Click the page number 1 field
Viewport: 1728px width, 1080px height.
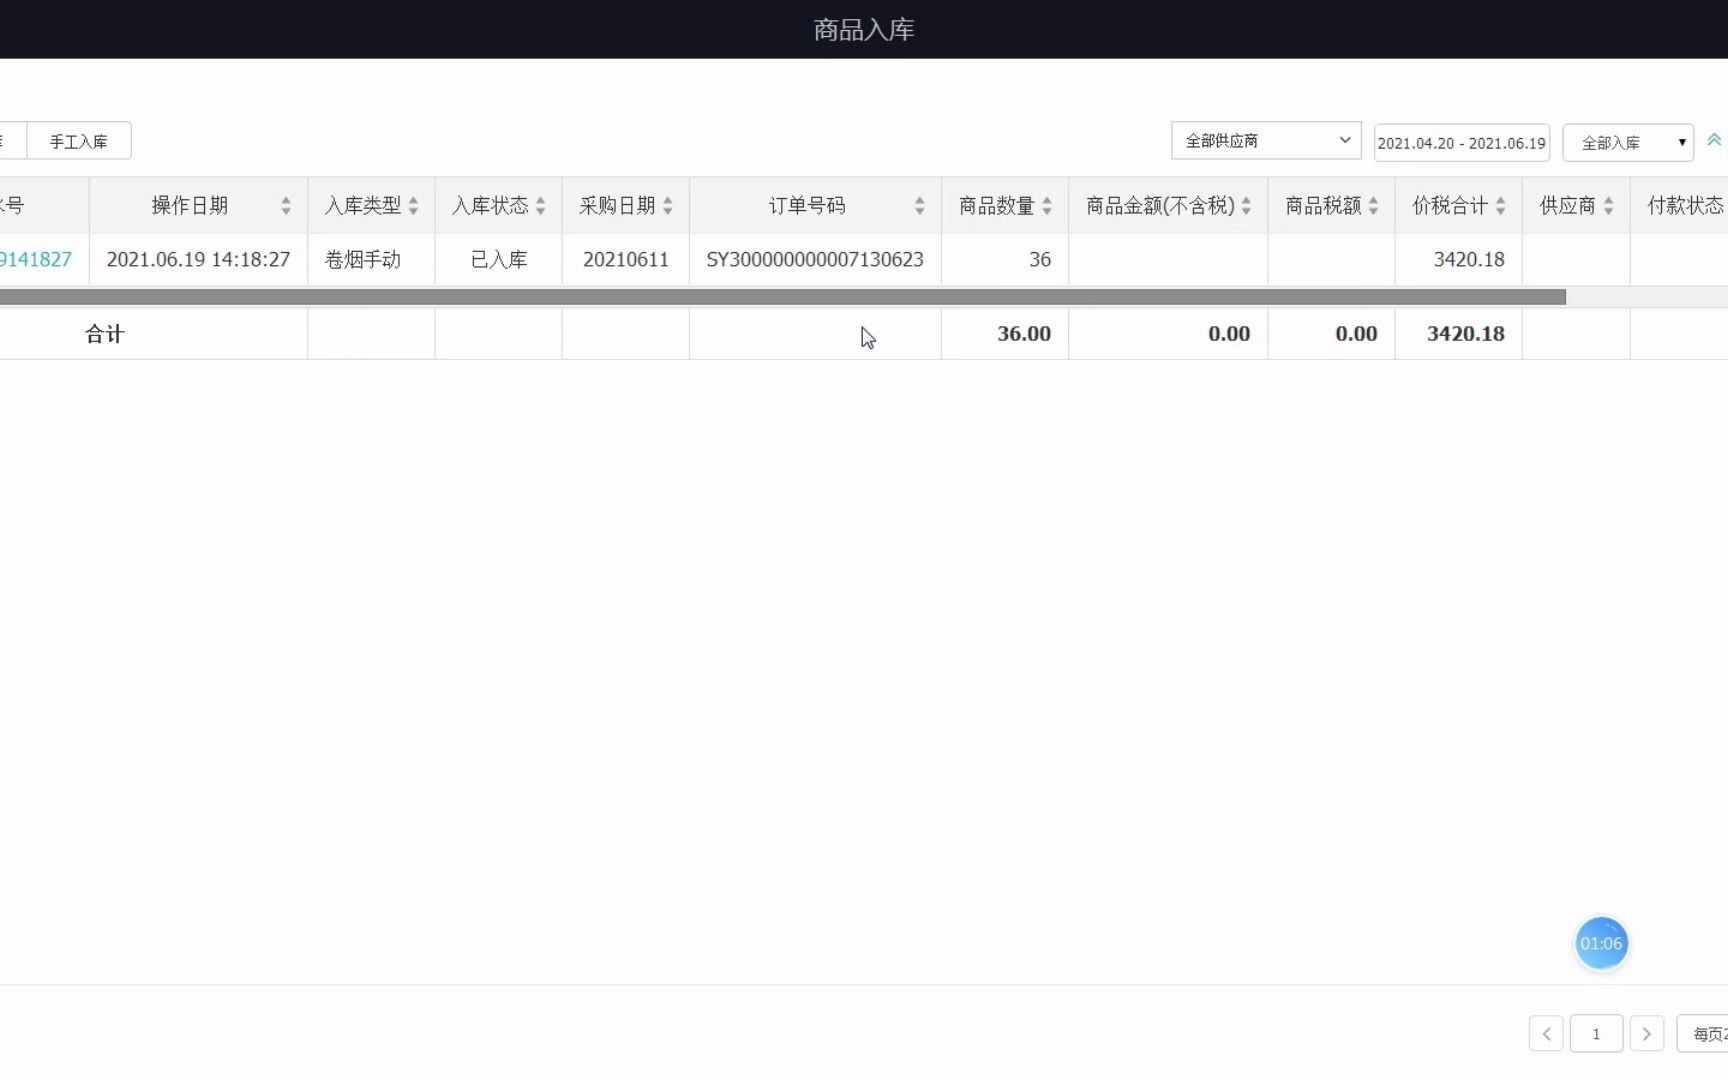(x=1596, y=1033)
